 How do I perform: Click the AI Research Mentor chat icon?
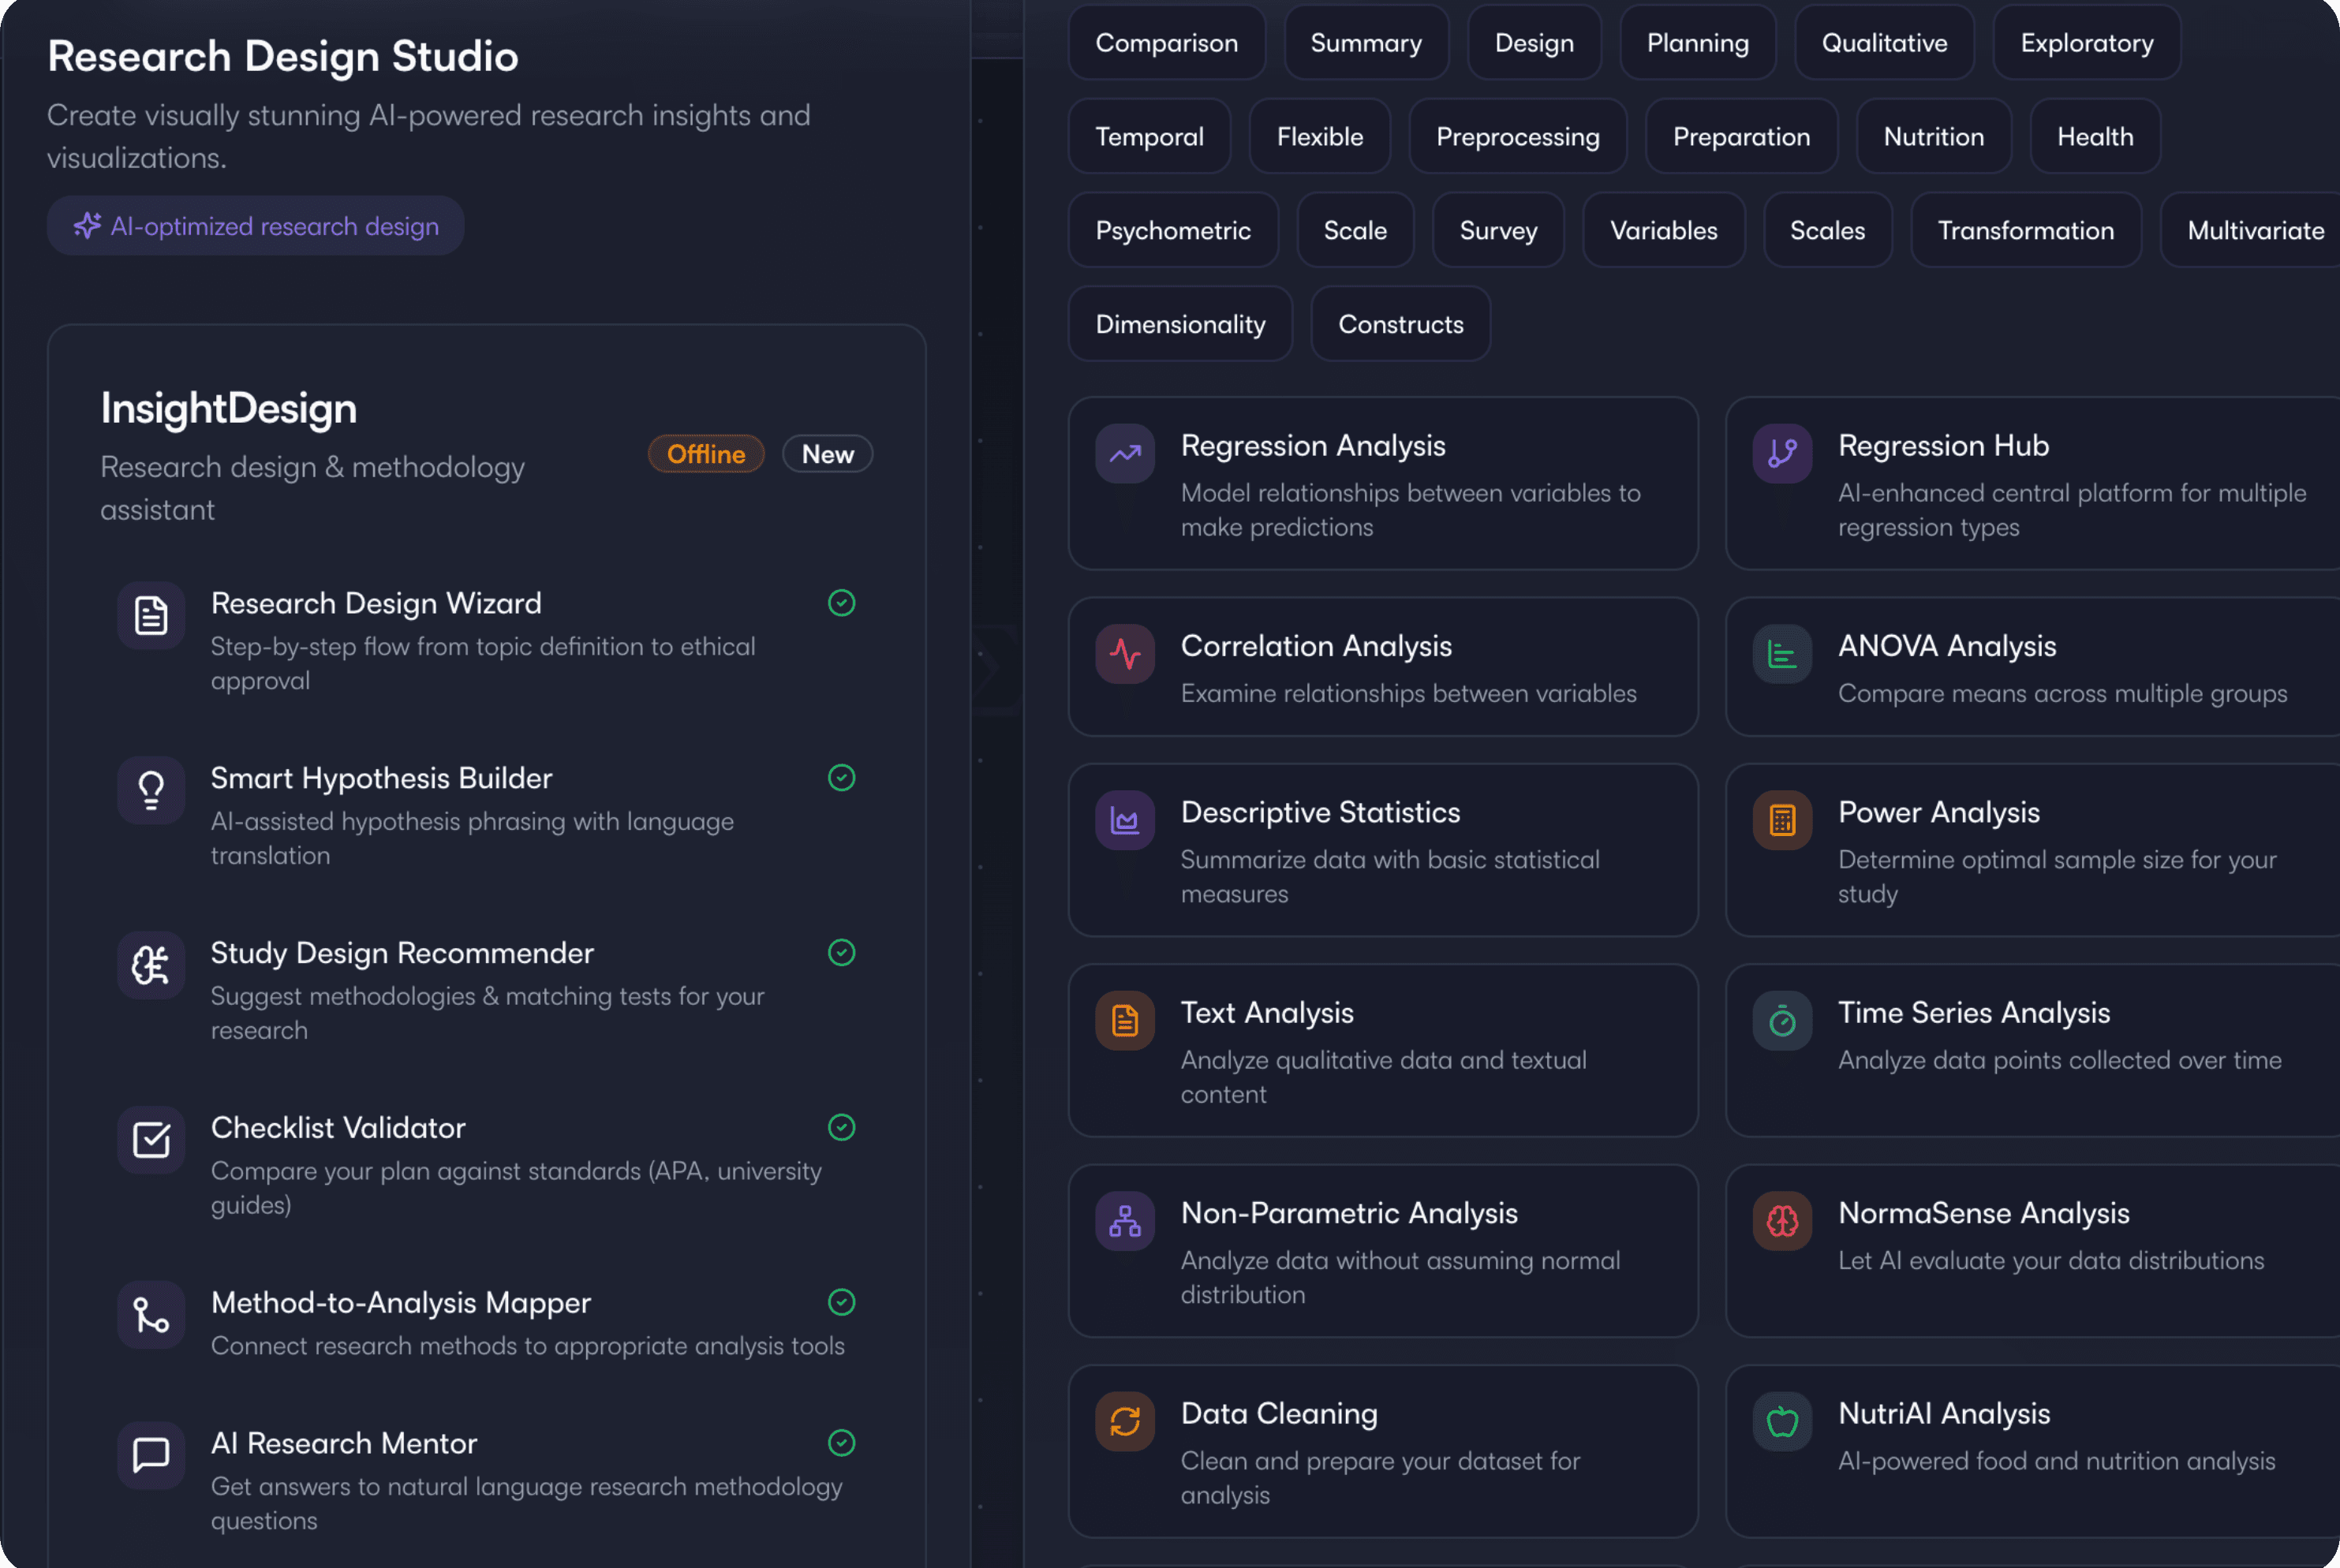pyautogui.click(x=151, y=1455)
